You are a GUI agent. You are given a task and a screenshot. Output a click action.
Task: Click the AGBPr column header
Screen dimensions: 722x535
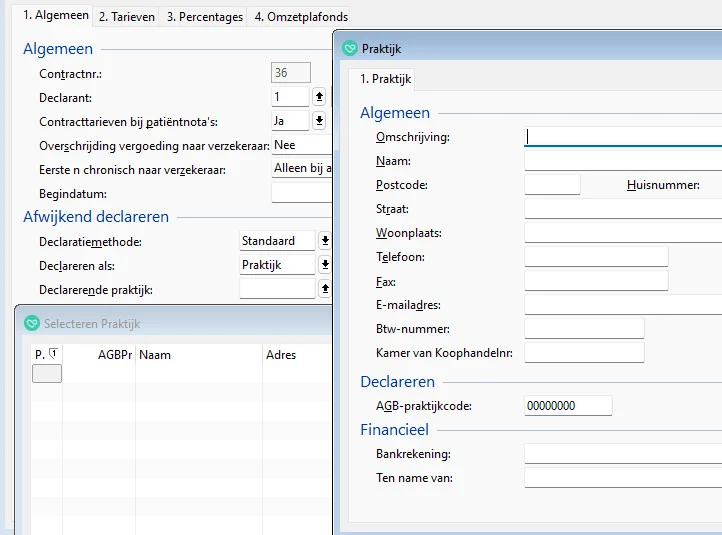(x=114, y=355)
